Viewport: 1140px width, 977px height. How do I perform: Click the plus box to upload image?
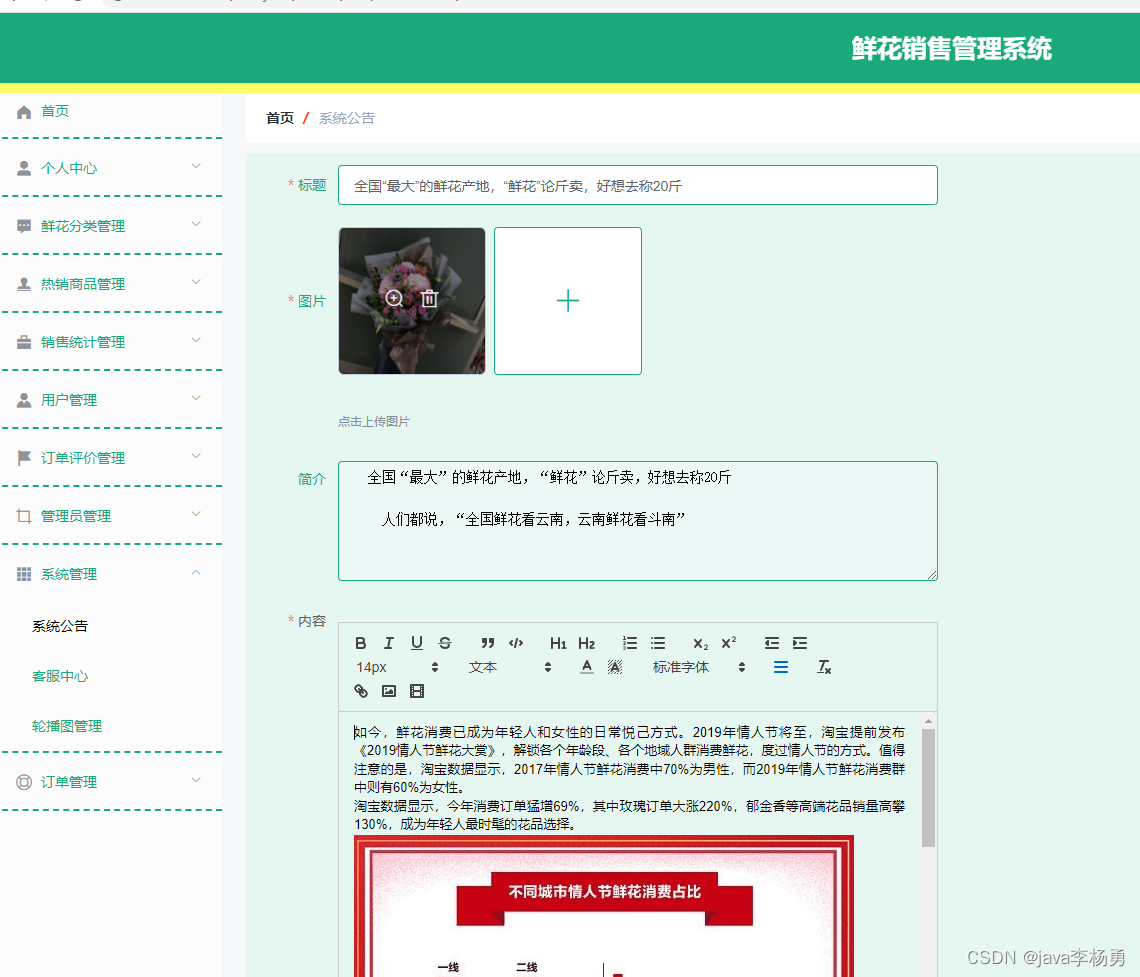(x=568, y=301)
